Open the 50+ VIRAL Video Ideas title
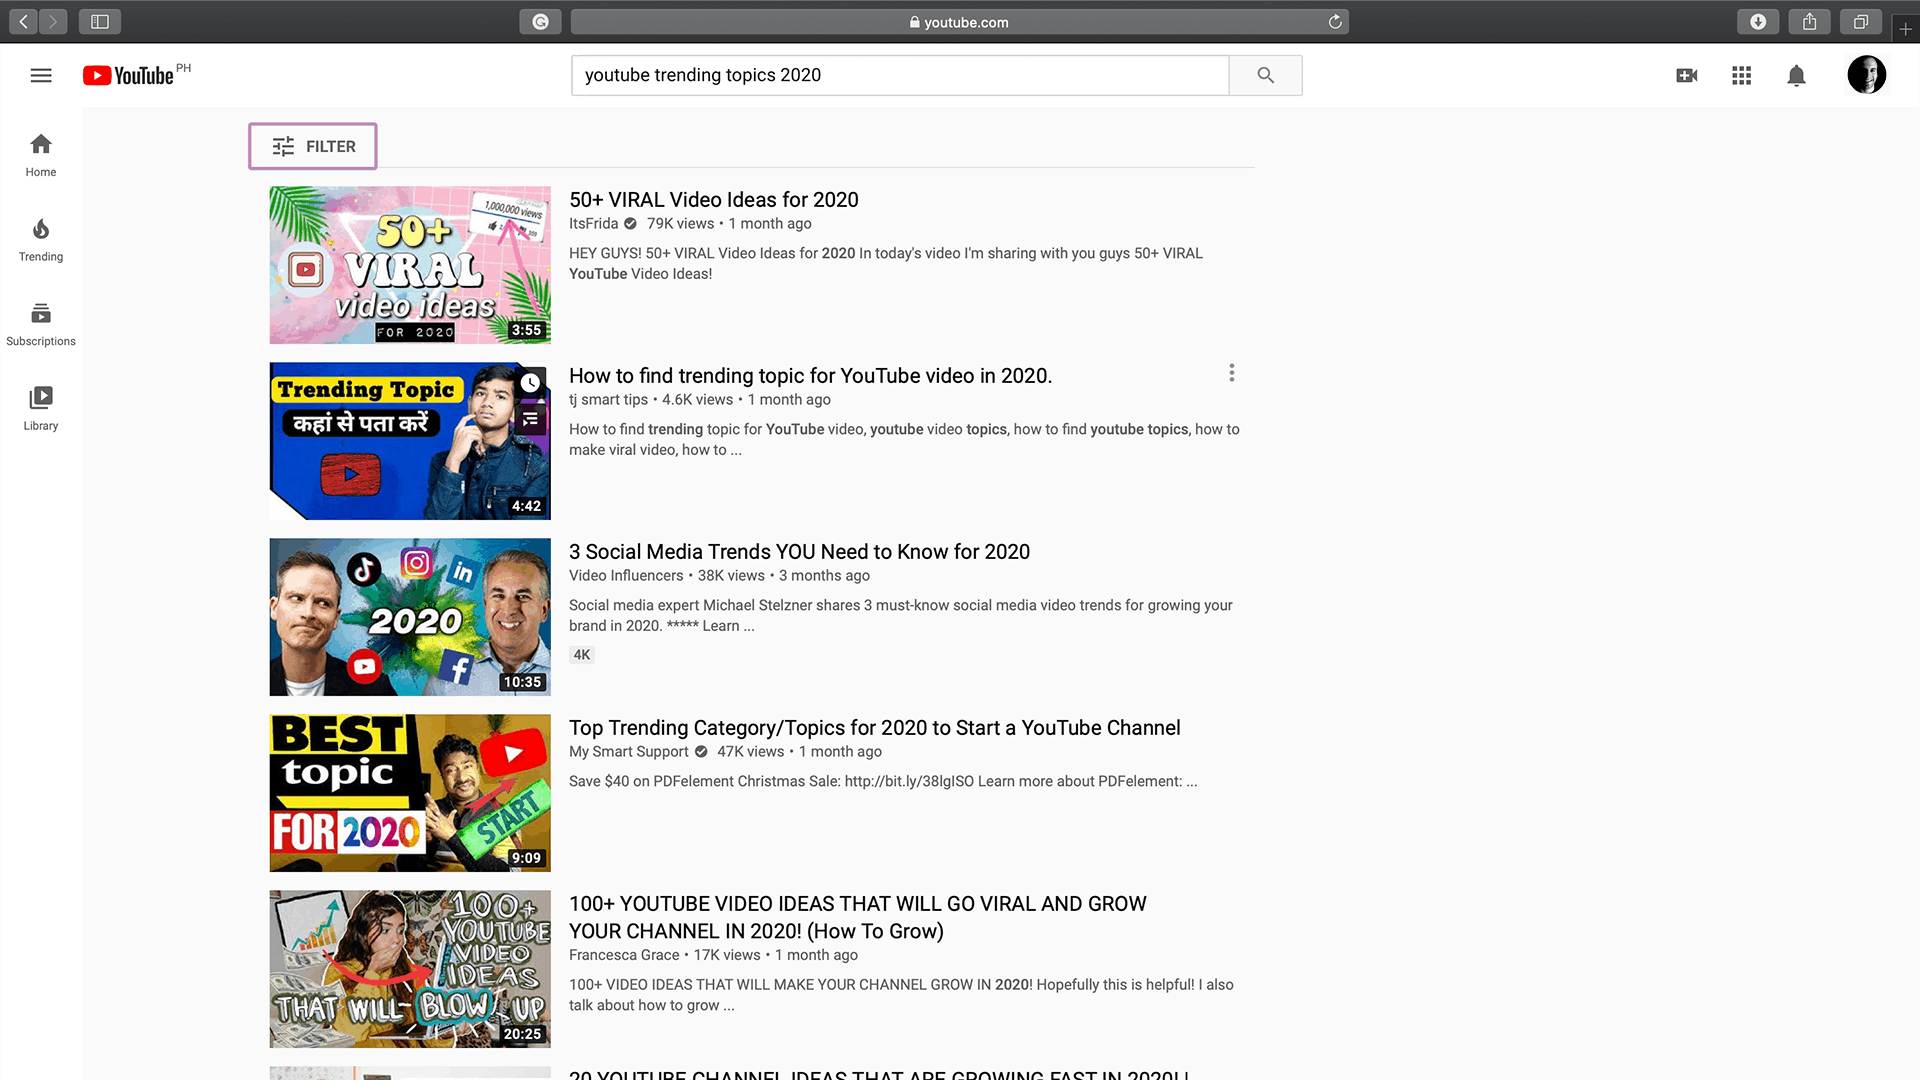 [713, 200]
